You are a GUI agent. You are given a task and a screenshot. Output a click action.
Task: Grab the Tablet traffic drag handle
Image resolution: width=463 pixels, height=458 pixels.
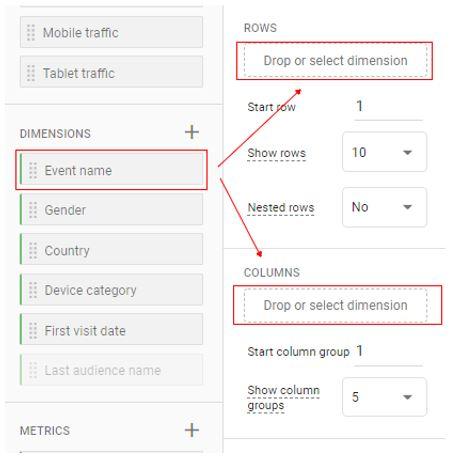[x=31, y=73]
